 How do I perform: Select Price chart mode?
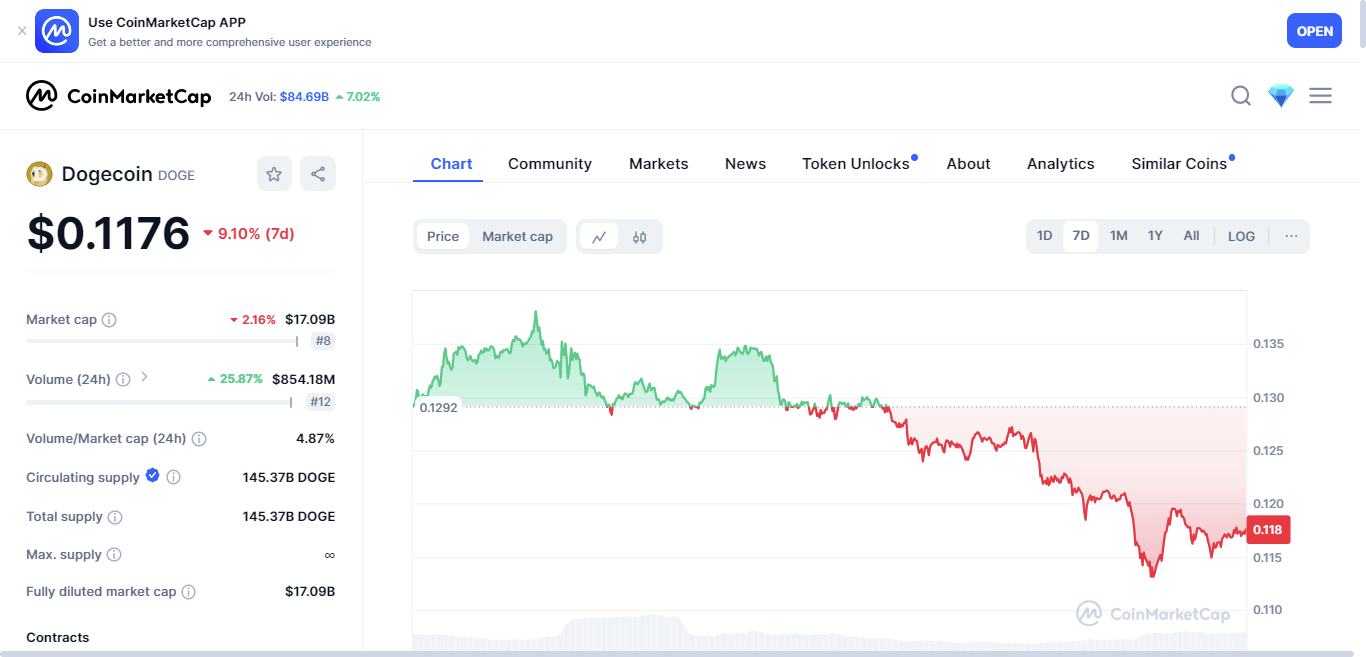coord(443,237)
